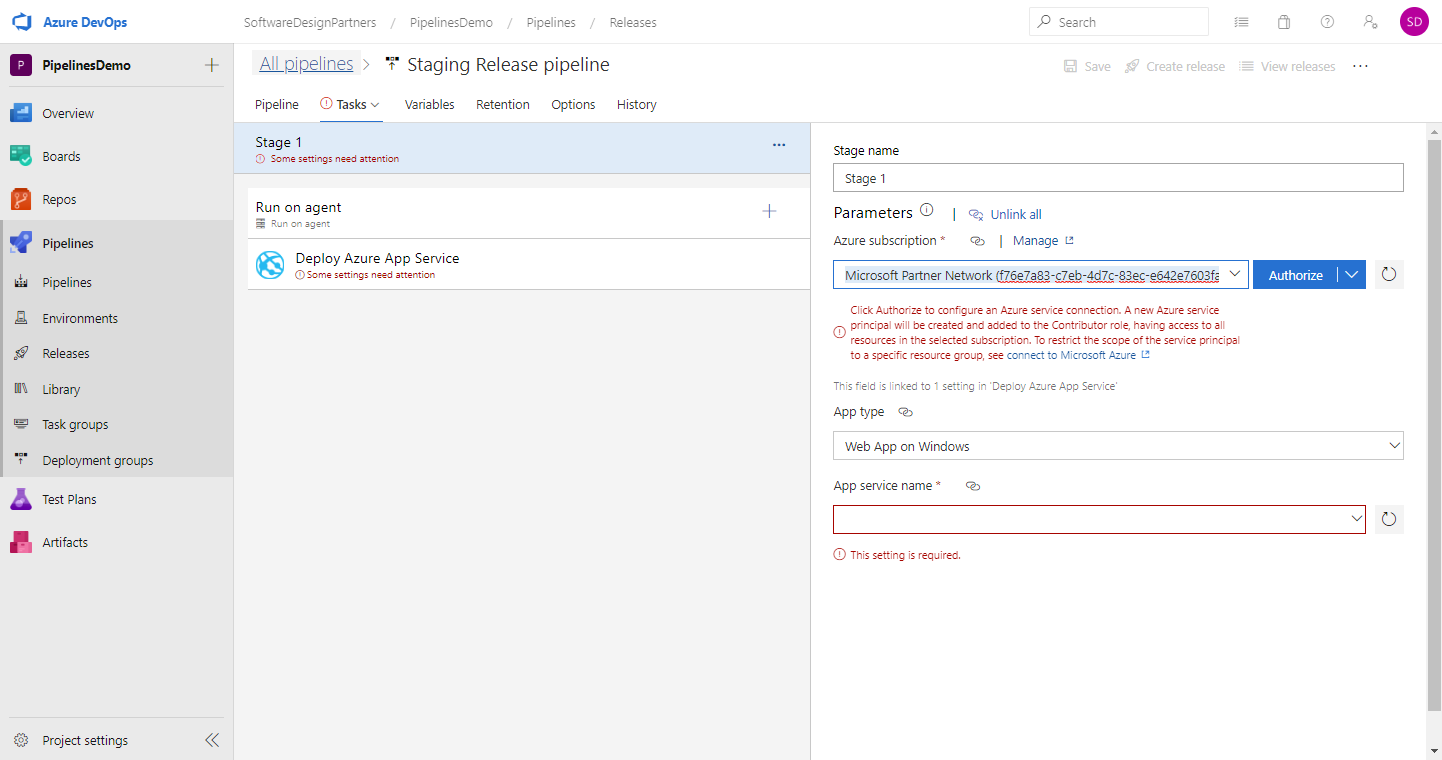Open Boards from the left sidebar
This screenshot has height=760, width=1442.
[62, 156]
